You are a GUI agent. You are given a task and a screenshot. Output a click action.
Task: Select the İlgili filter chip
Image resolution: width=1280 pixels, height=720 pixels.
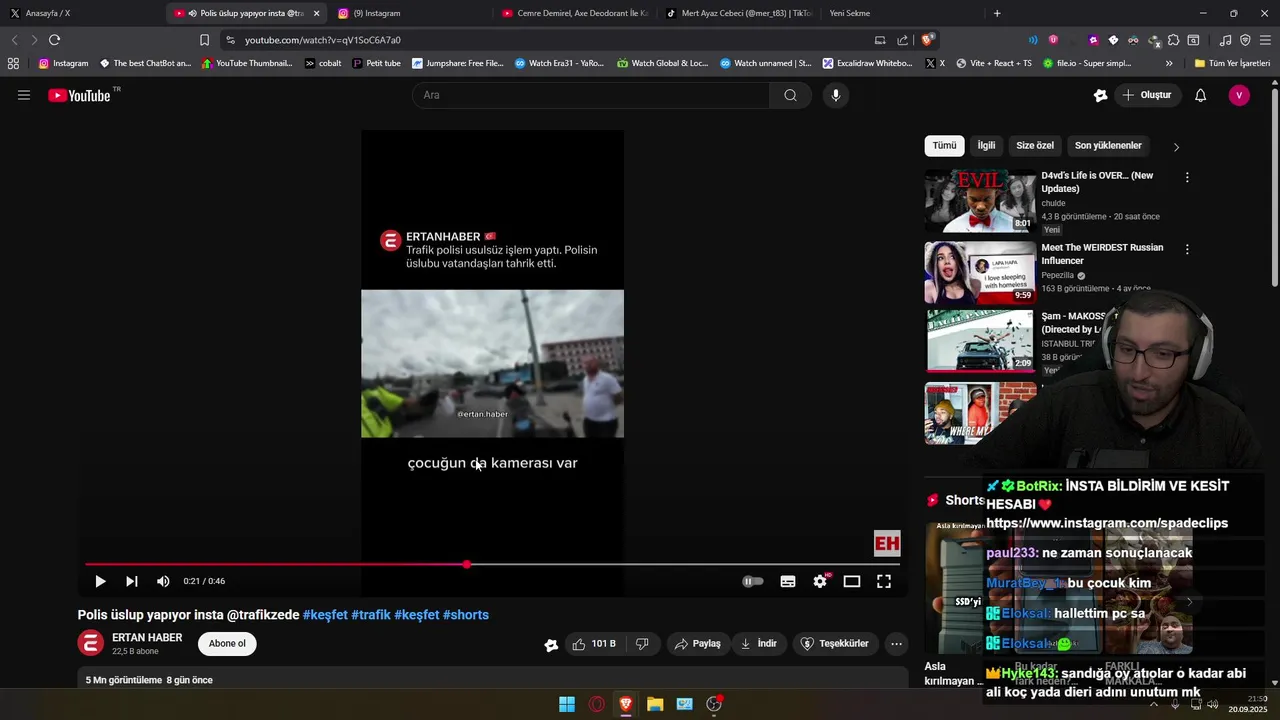[986, 146]
